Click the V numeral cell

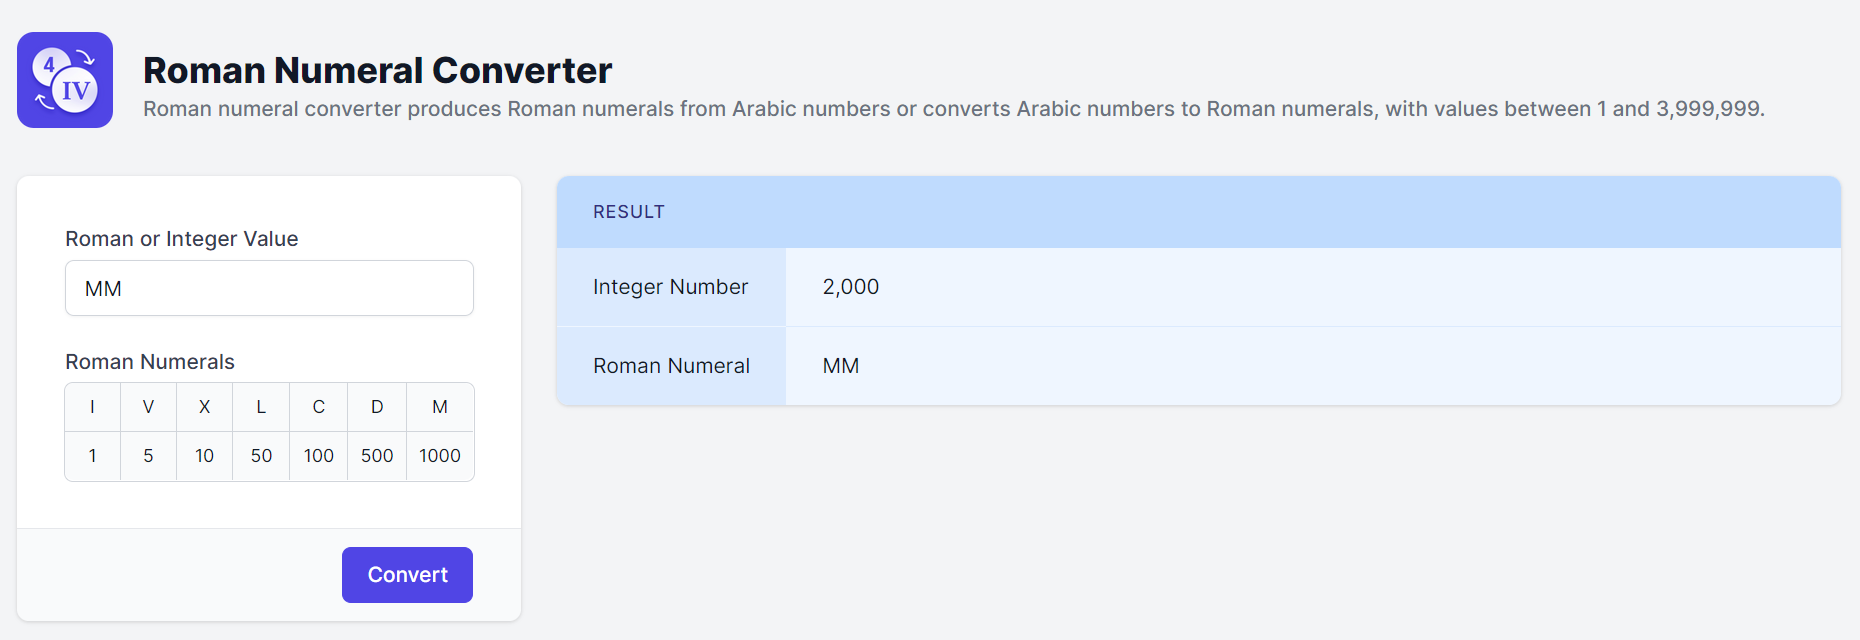[148, 407]
